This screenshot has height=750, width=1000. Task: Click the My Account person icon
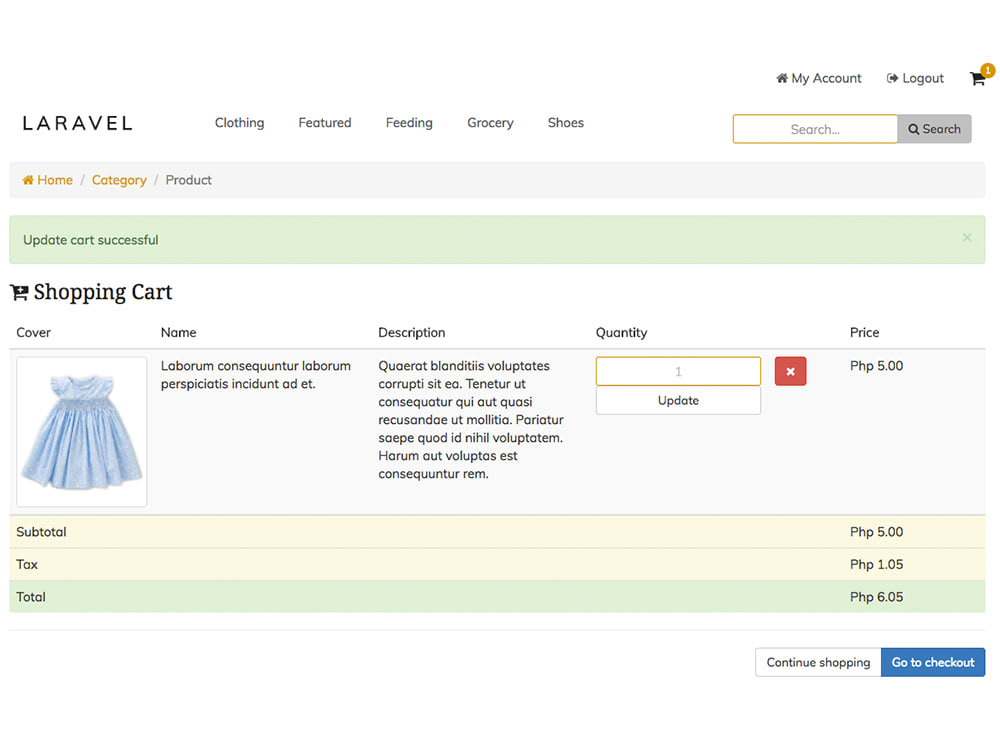click(781, 78)
